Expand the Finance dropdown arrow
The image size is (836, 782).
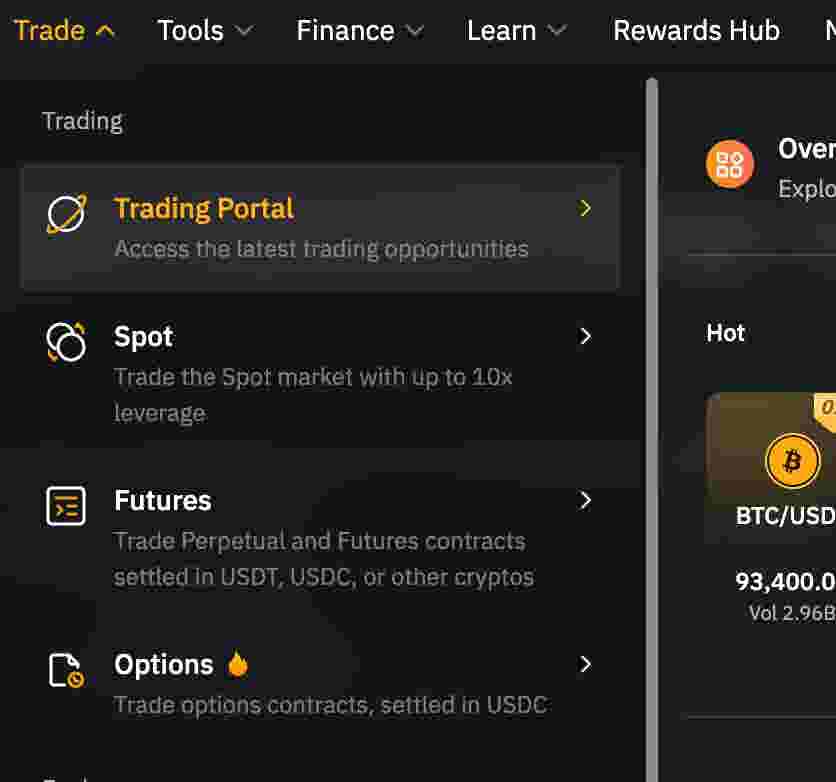coord(415,31)
